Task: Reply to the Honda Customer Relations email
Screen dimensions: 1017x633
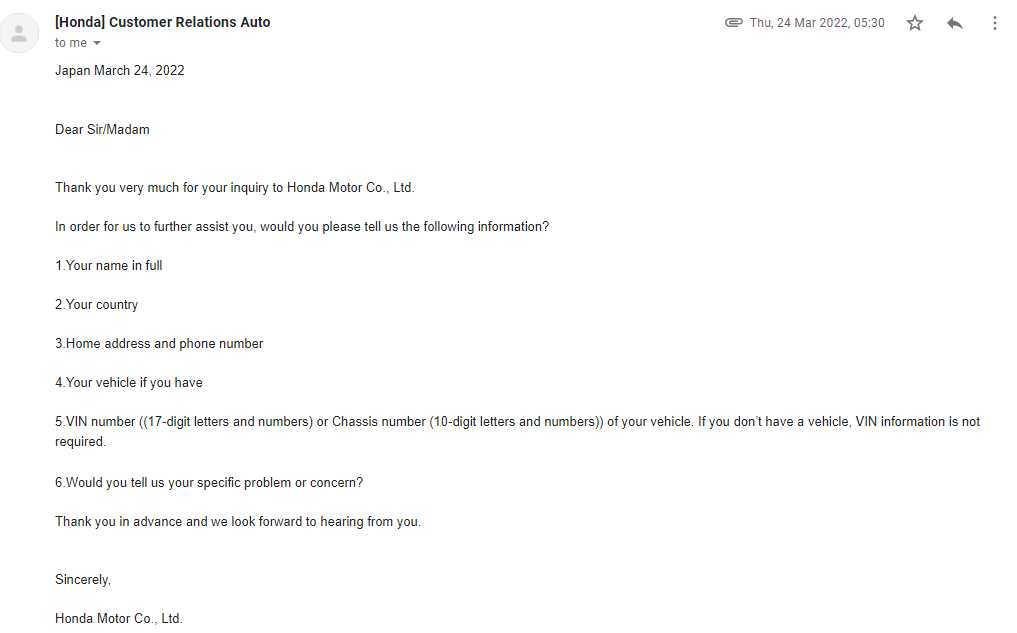Action: click(x=954, y=23)
